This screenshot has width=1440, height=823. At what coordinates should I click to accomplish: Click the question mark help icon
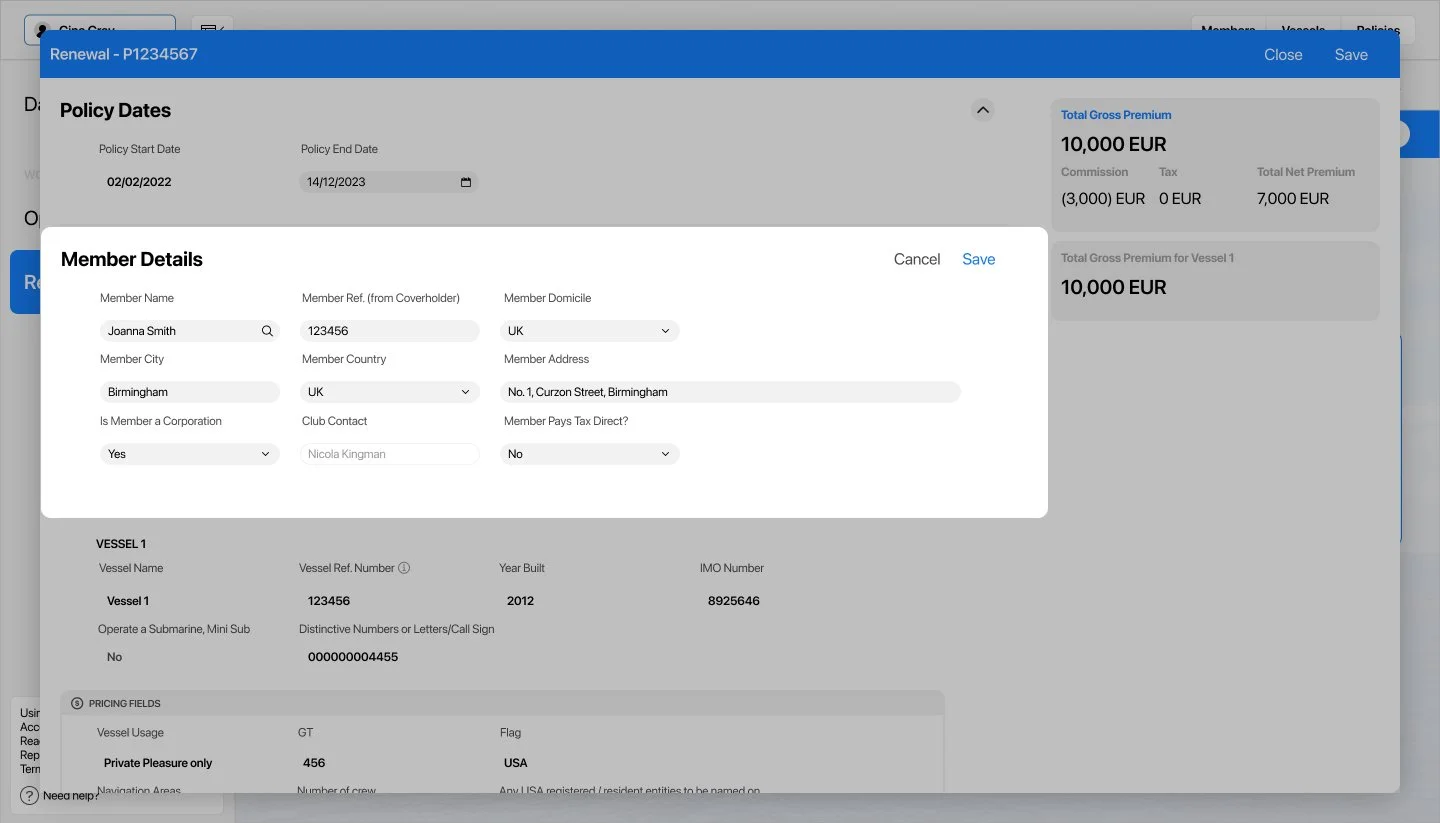[29, 796]
